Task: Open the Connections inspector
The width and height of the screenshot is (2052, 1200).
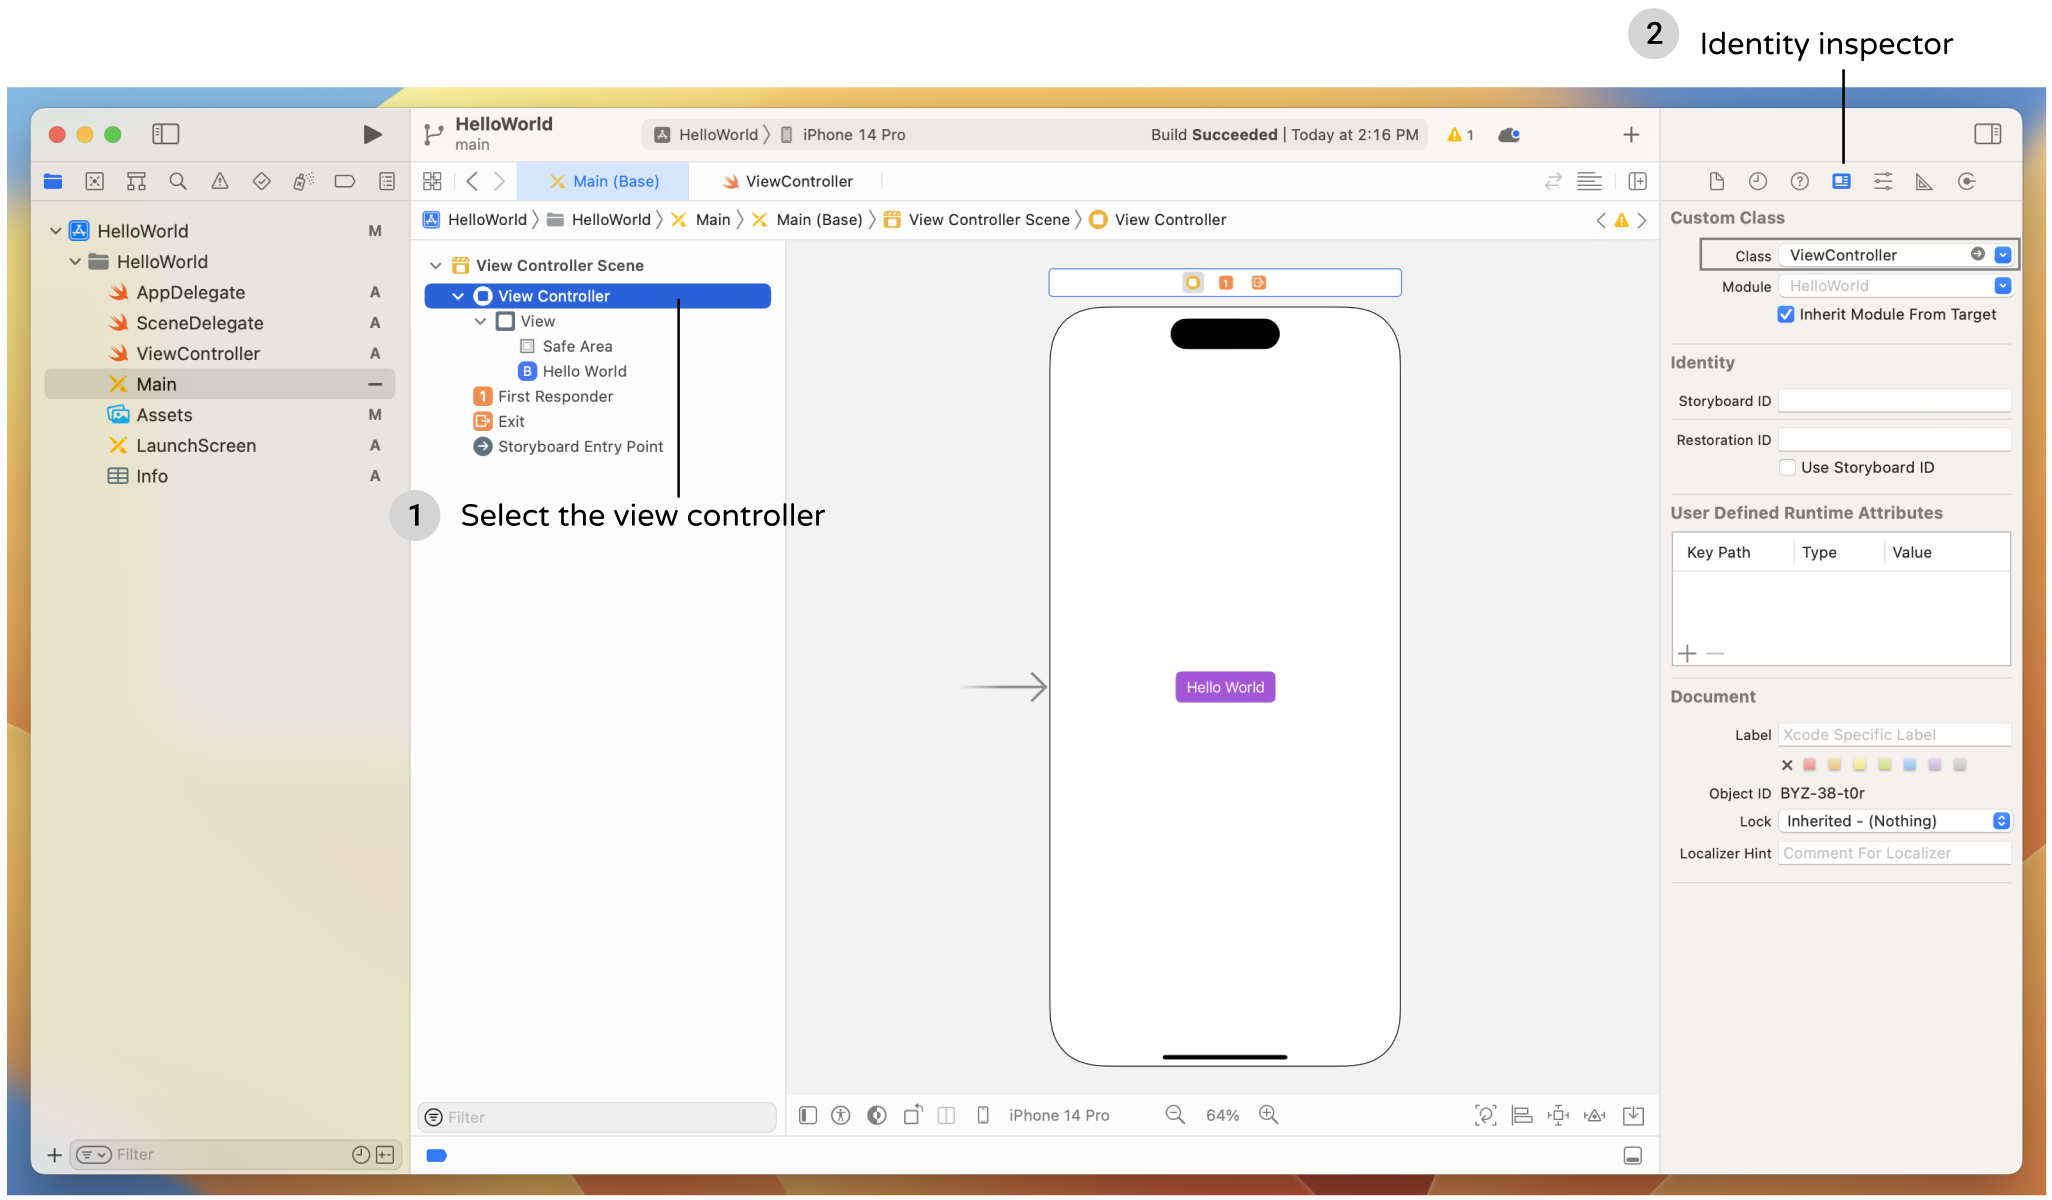Action: pyautogui.click(x=1967, y=181)
